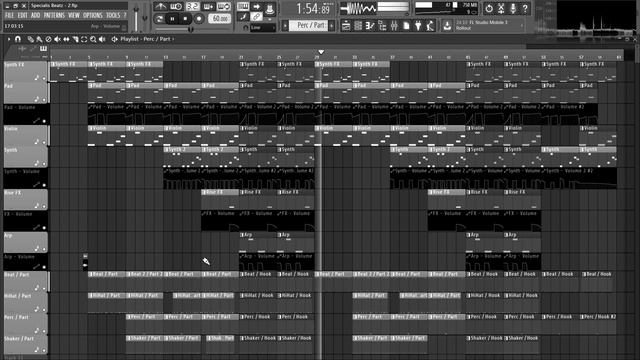Image resolution: width=640 pixels, height=360 pixels.
Task: Stop playback
Action: [186, 19]
